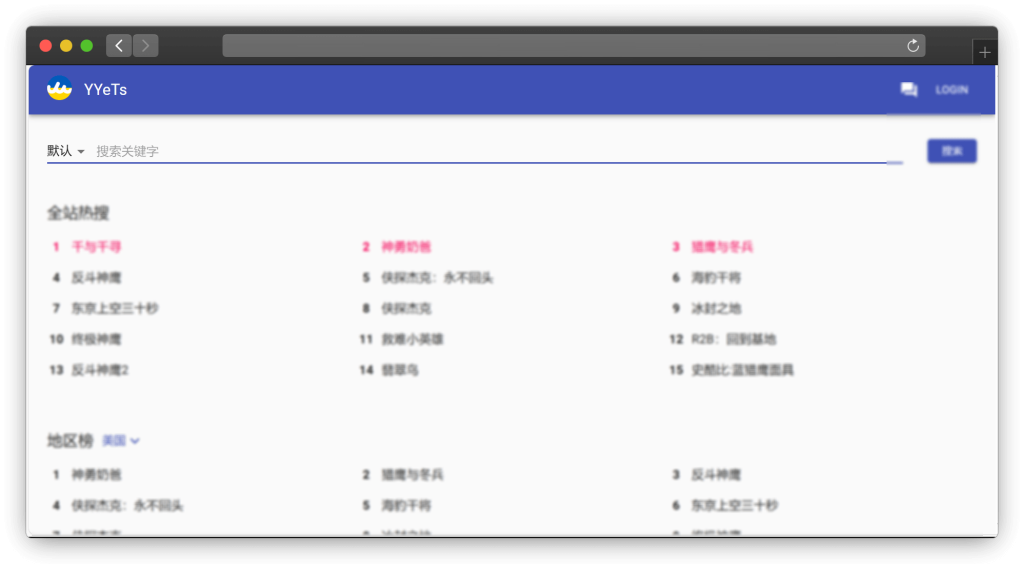Open 海豹干将 ranked 6 in 全站热搜
Viewport: 1024px width, 564px height.
pos(716,277)
